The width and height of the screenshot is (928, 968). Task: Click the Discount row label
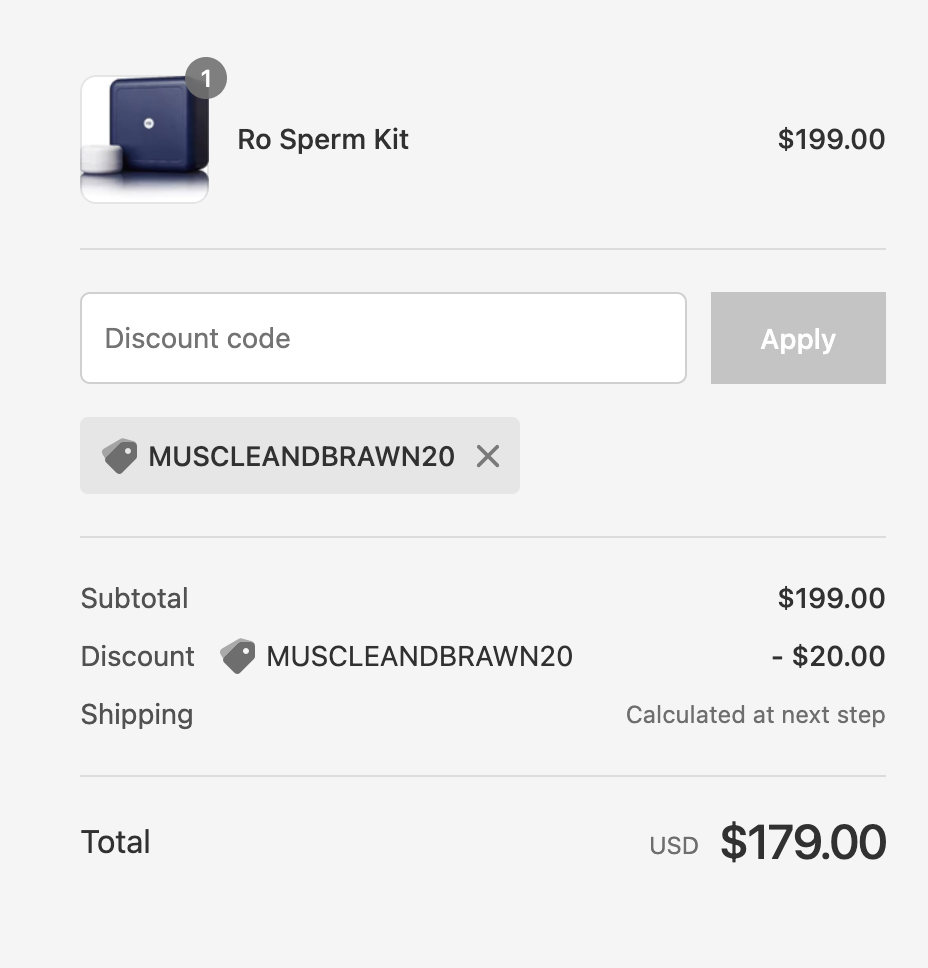click(137, 656)
